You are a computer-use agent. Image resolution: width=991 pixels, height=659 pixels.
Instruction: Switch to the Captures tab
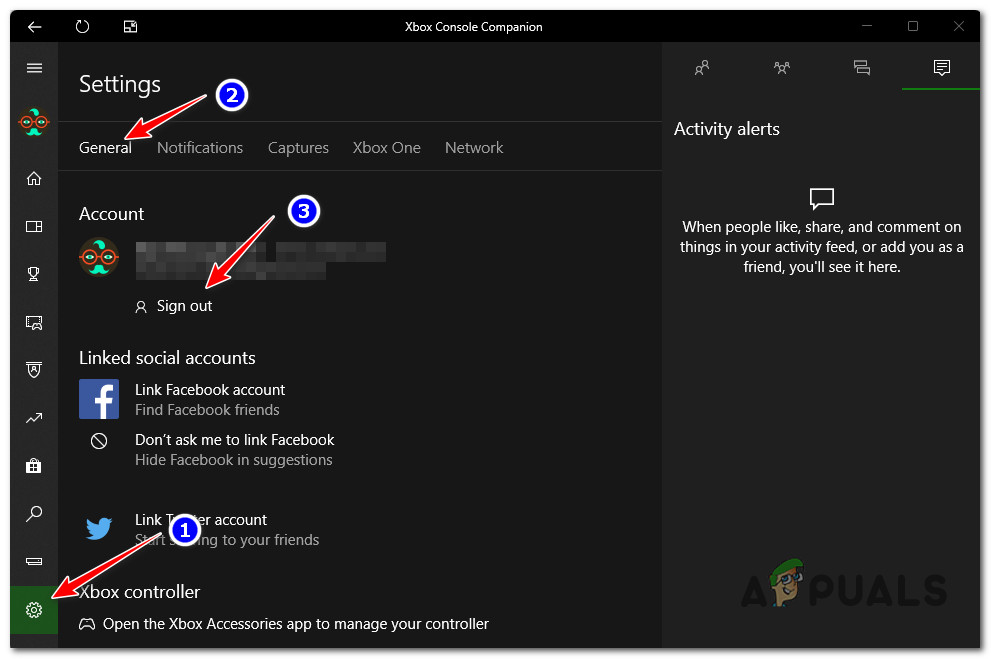[298, 148]
